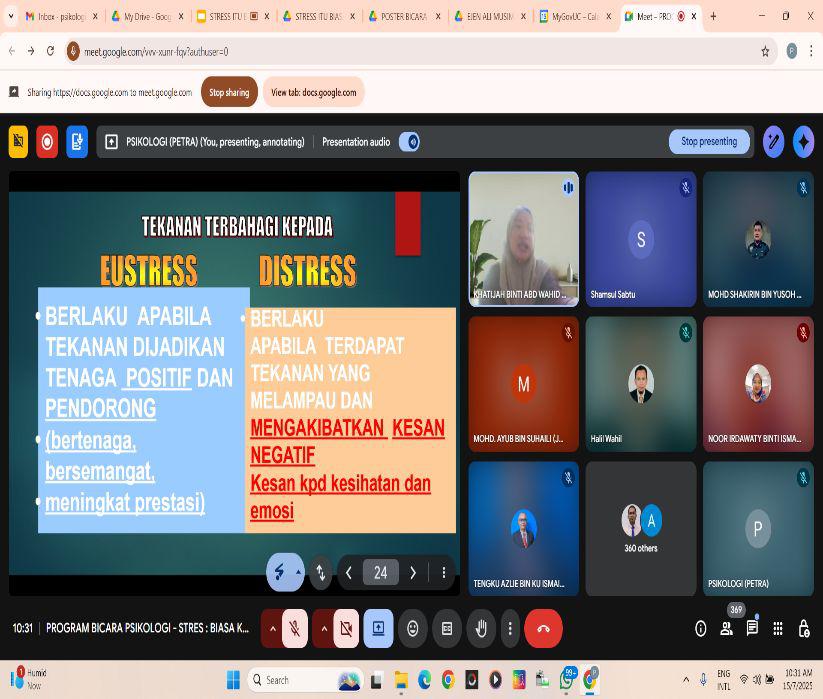Raise hand in the meeting
The width and height of the screenshot is (823, 699).
click(481, 629)
